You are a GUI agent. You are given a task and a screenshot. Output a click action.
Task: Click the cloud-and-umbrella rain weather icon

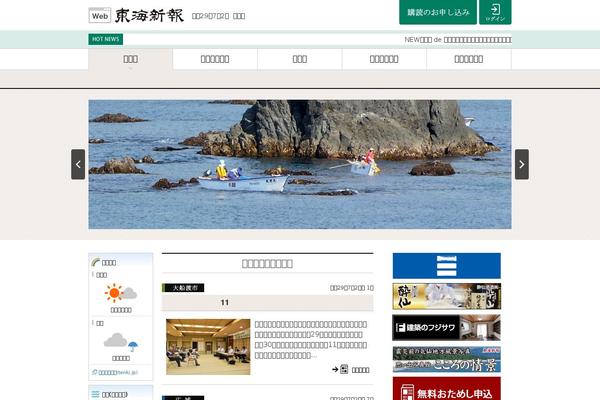tap(121, 342)
